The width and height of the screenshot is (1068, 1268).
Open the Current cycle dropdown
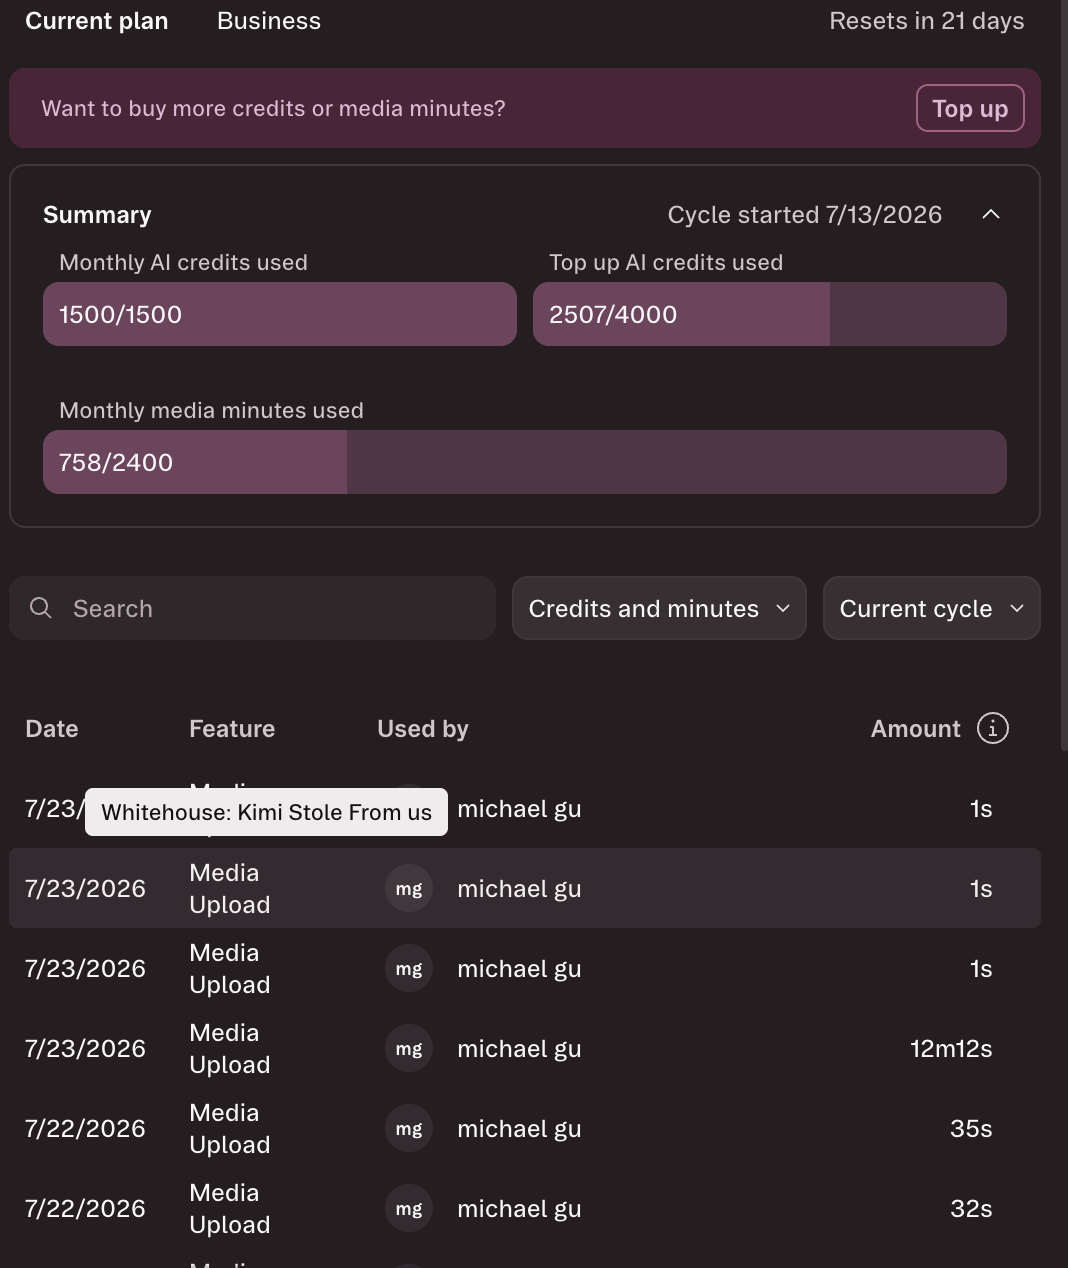tap(931, 608)
